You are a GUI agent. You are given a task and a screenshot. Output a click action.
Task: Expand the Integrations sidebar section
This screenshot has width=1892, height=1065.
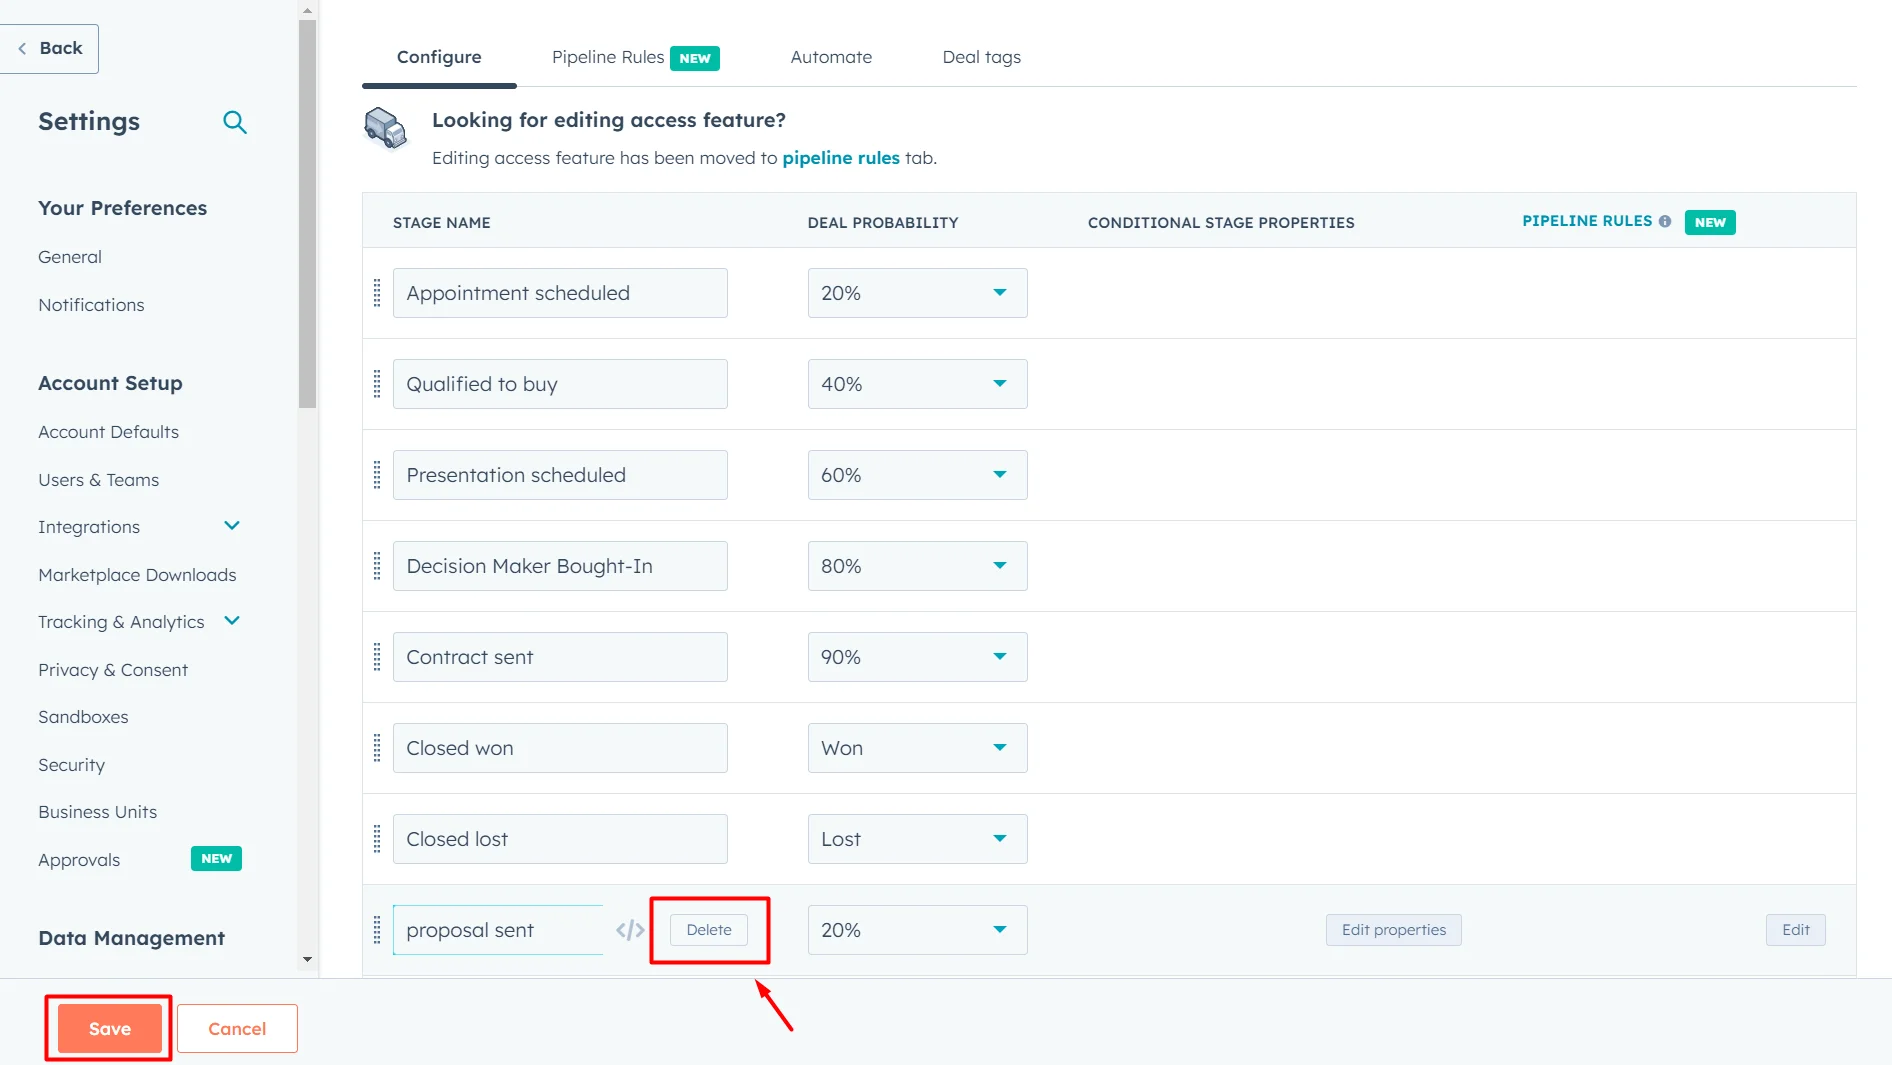tap(232, 526)
